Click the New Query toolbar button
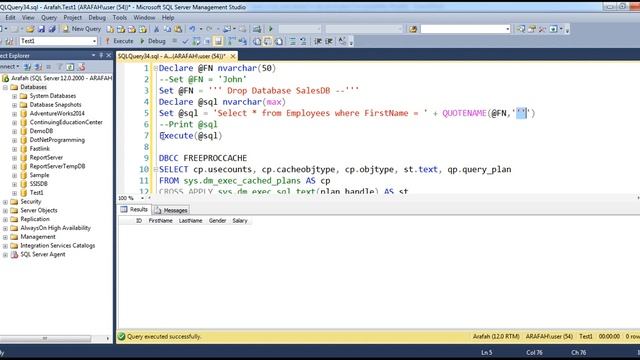 [x=81, y=29]
